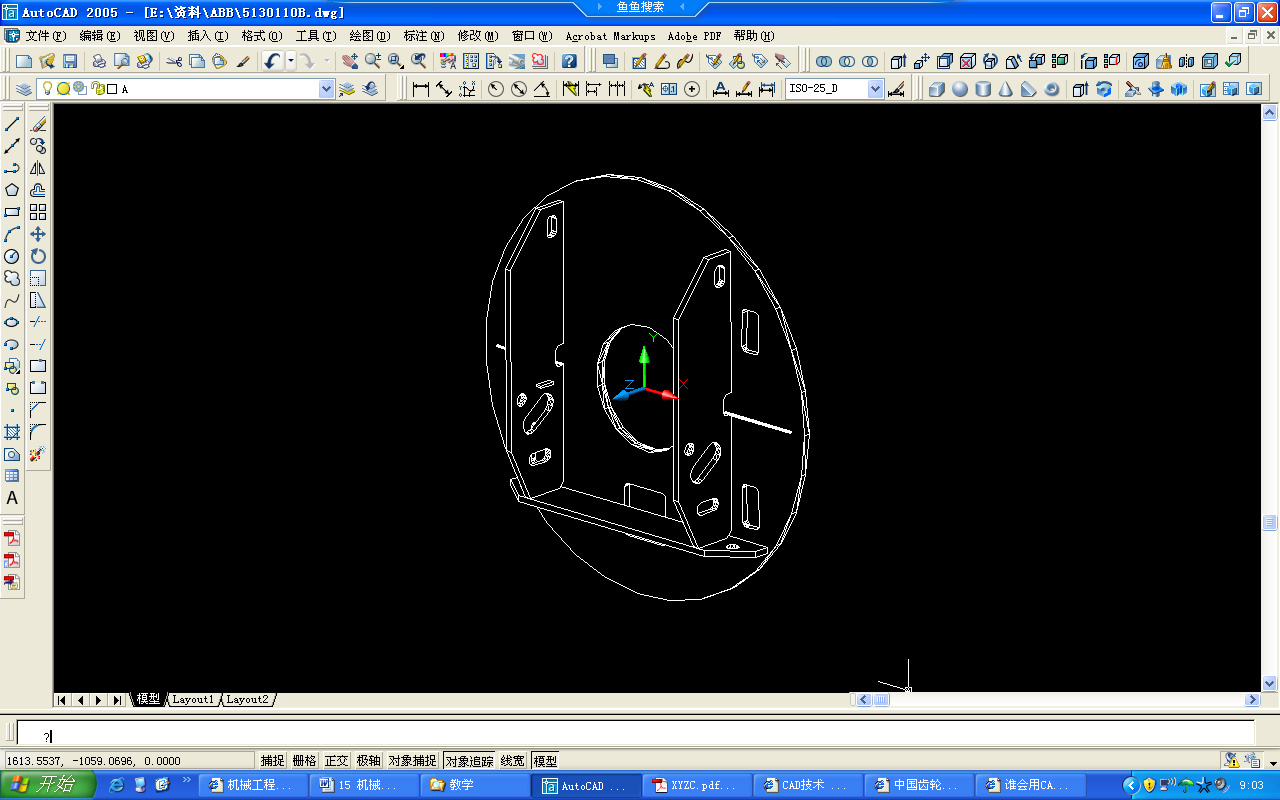Select the Multiline Text tool
The image size is (1280, 800).
pos(12,498)
